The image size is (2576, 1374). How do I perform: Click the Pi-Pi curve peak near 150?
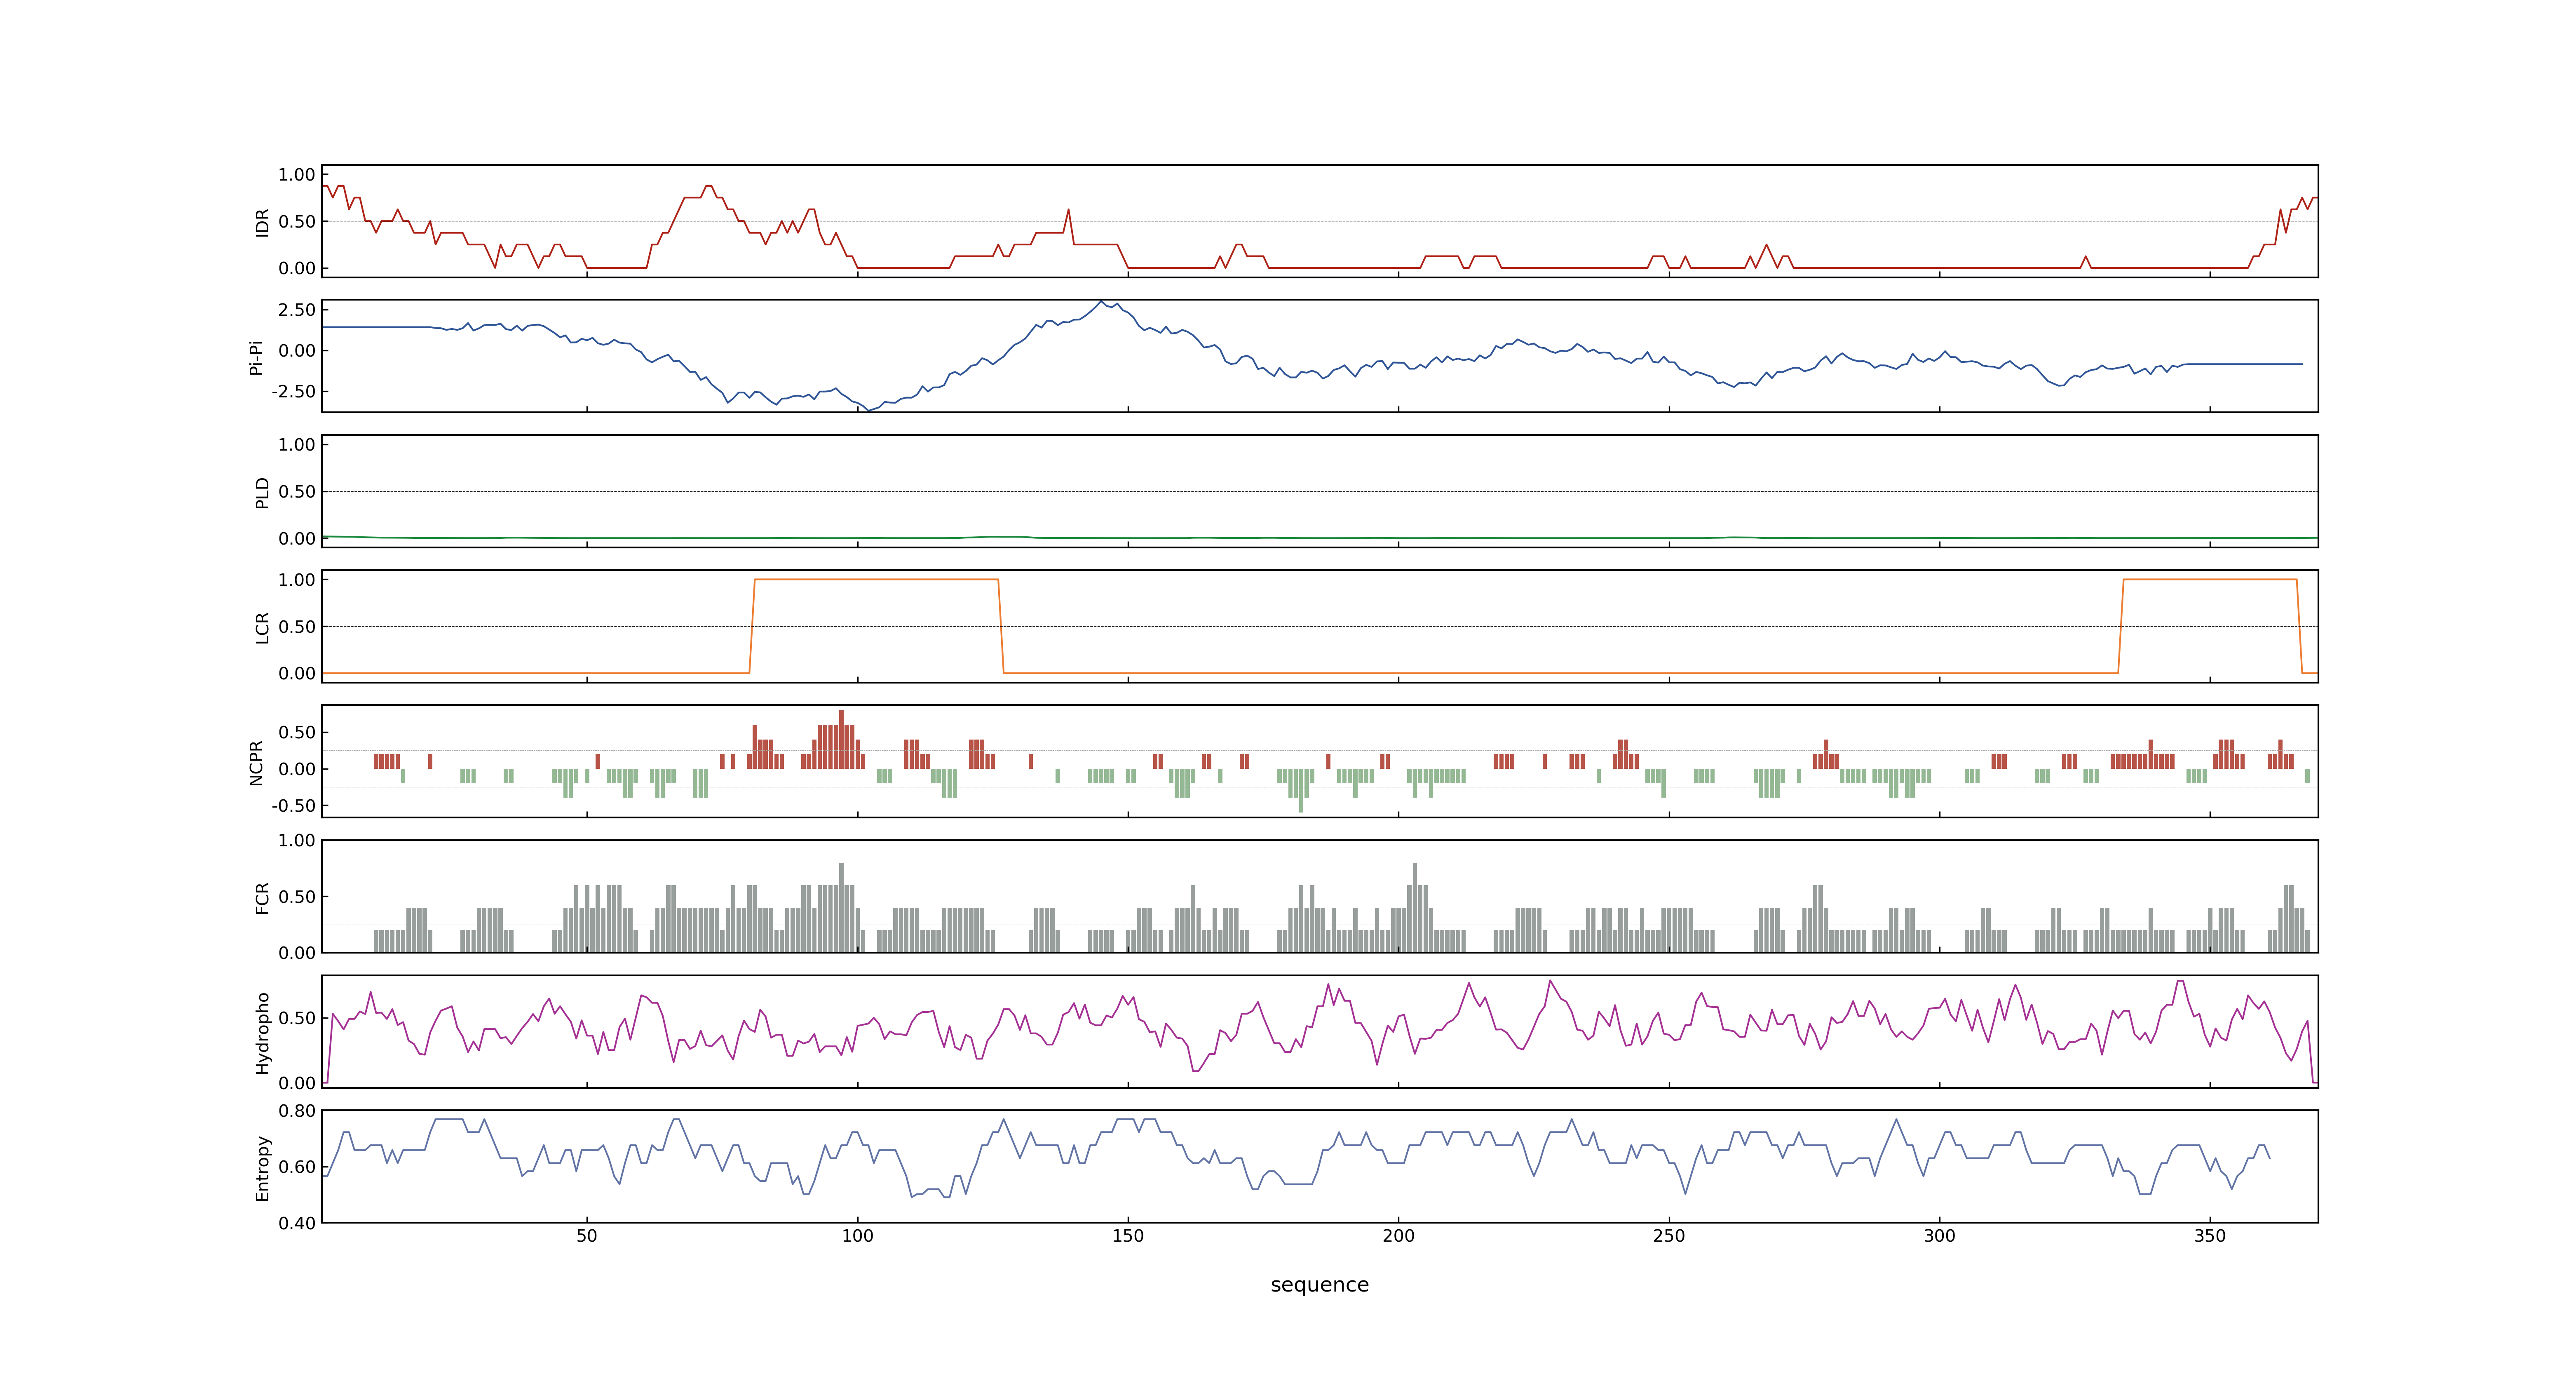point(1101,302)
